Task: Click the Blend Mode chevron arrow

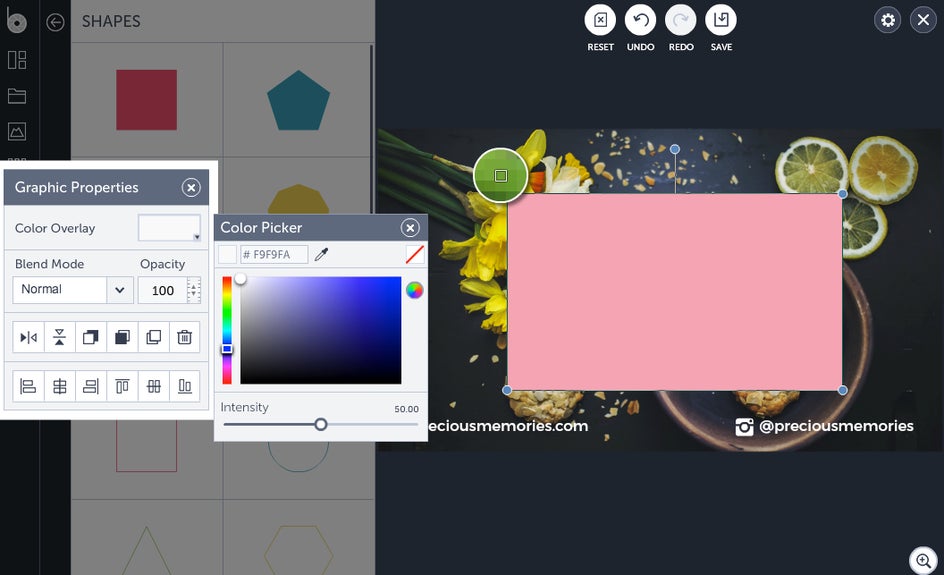Action: pyautogui.click(x=120, y=290)
